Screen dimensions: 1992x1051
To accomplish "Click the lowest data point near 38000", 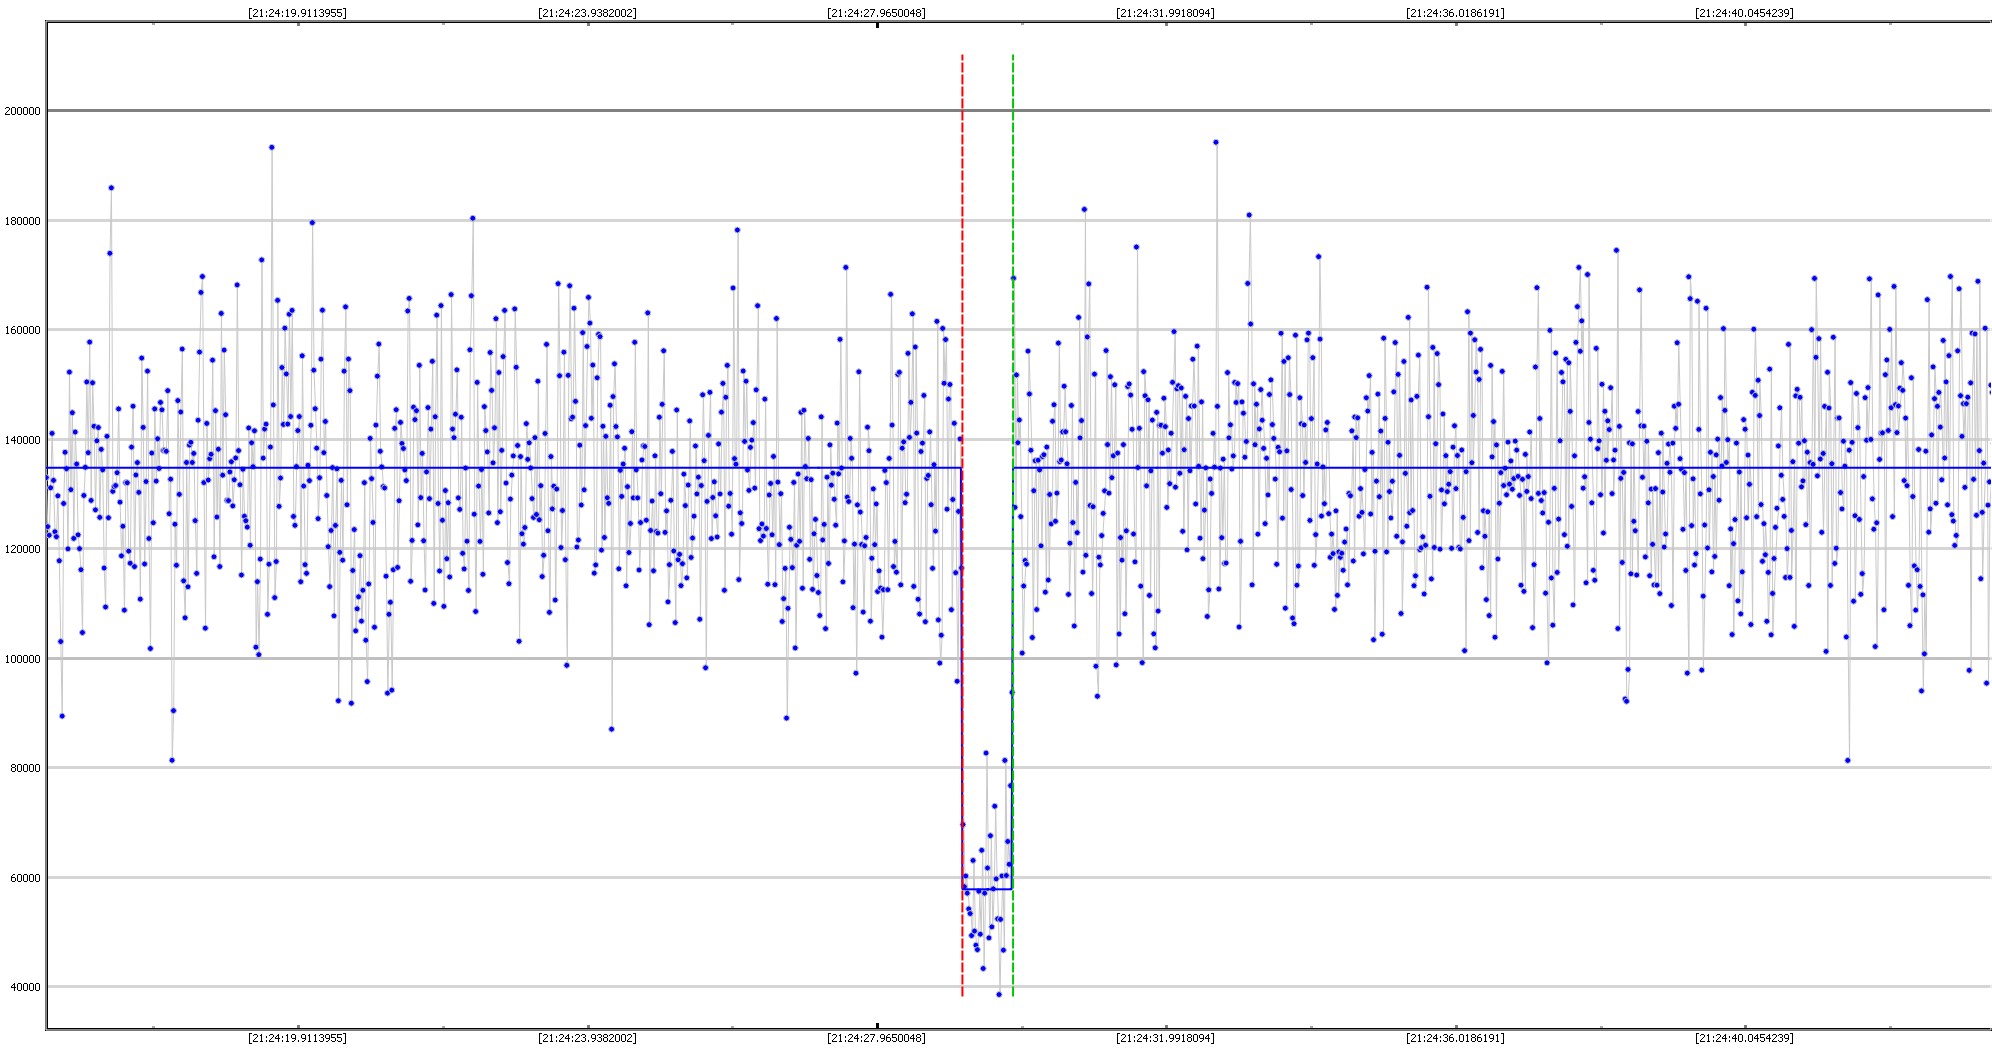I will (999, 994).
